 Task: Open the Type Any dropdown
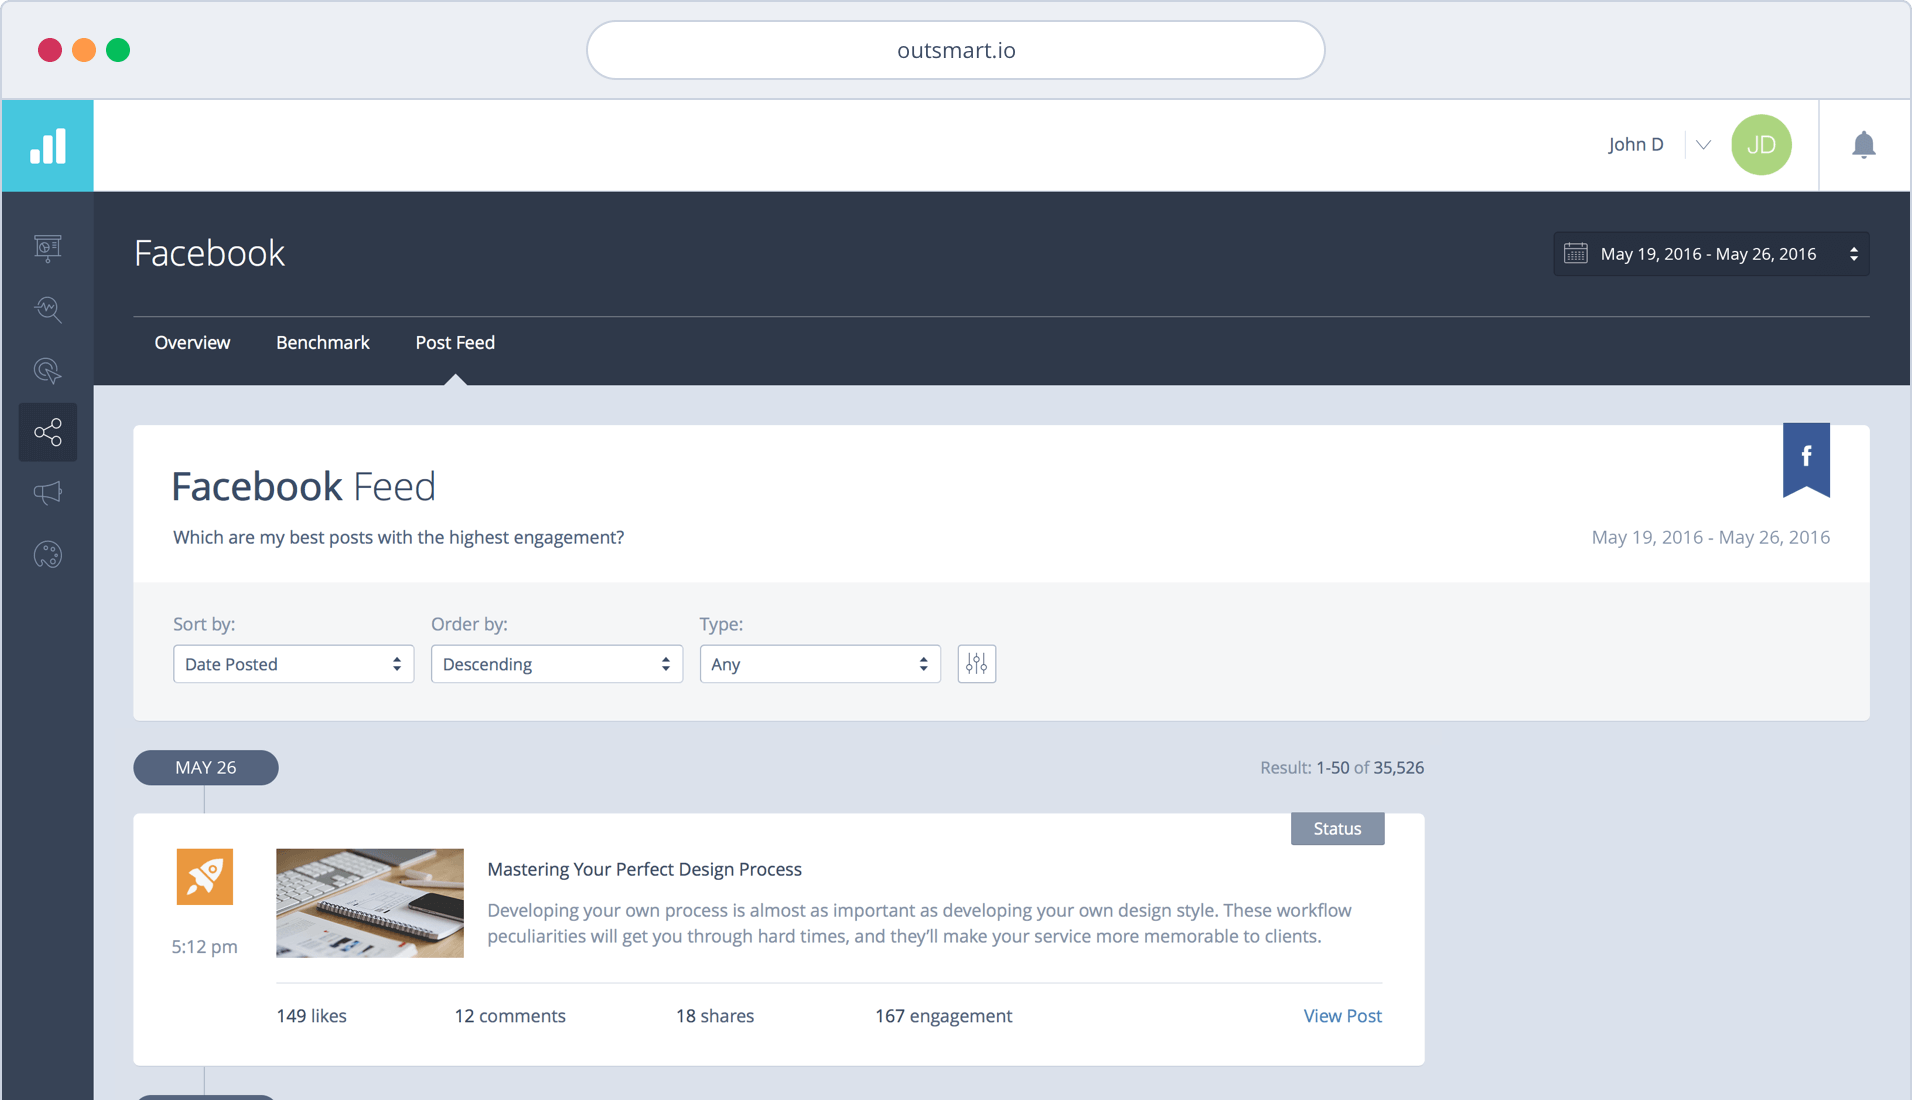[x=820, y=664]
